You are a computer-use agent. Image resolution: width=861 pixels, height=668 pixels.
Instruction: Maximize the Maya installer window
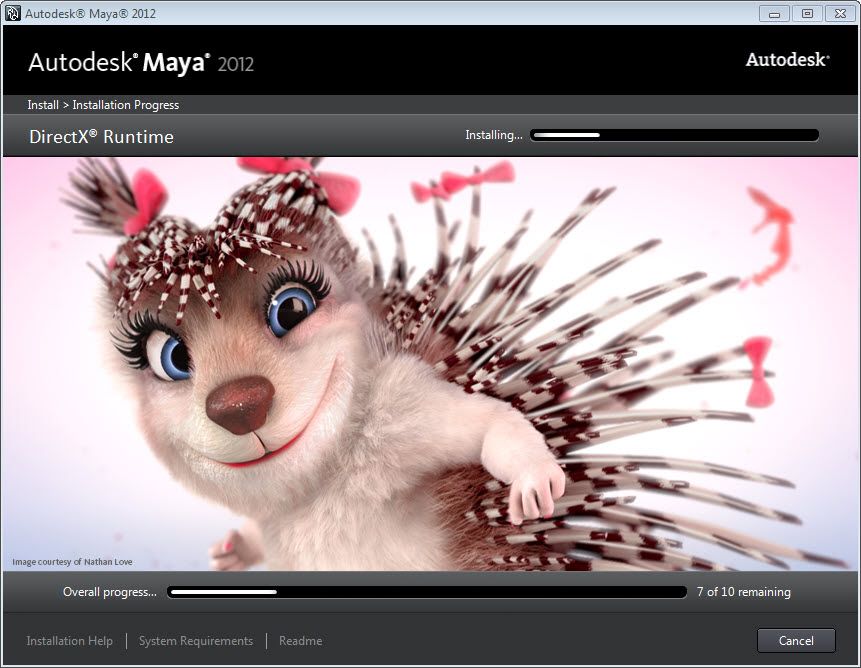(807, 14)
